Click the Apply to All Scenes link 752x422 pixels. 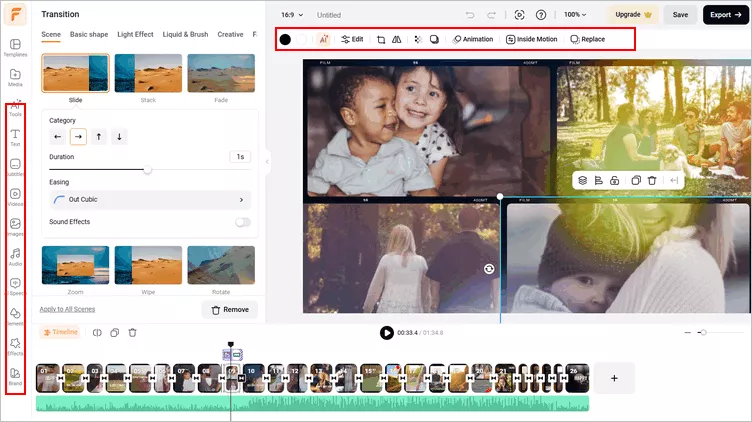(x=67, y=309)
